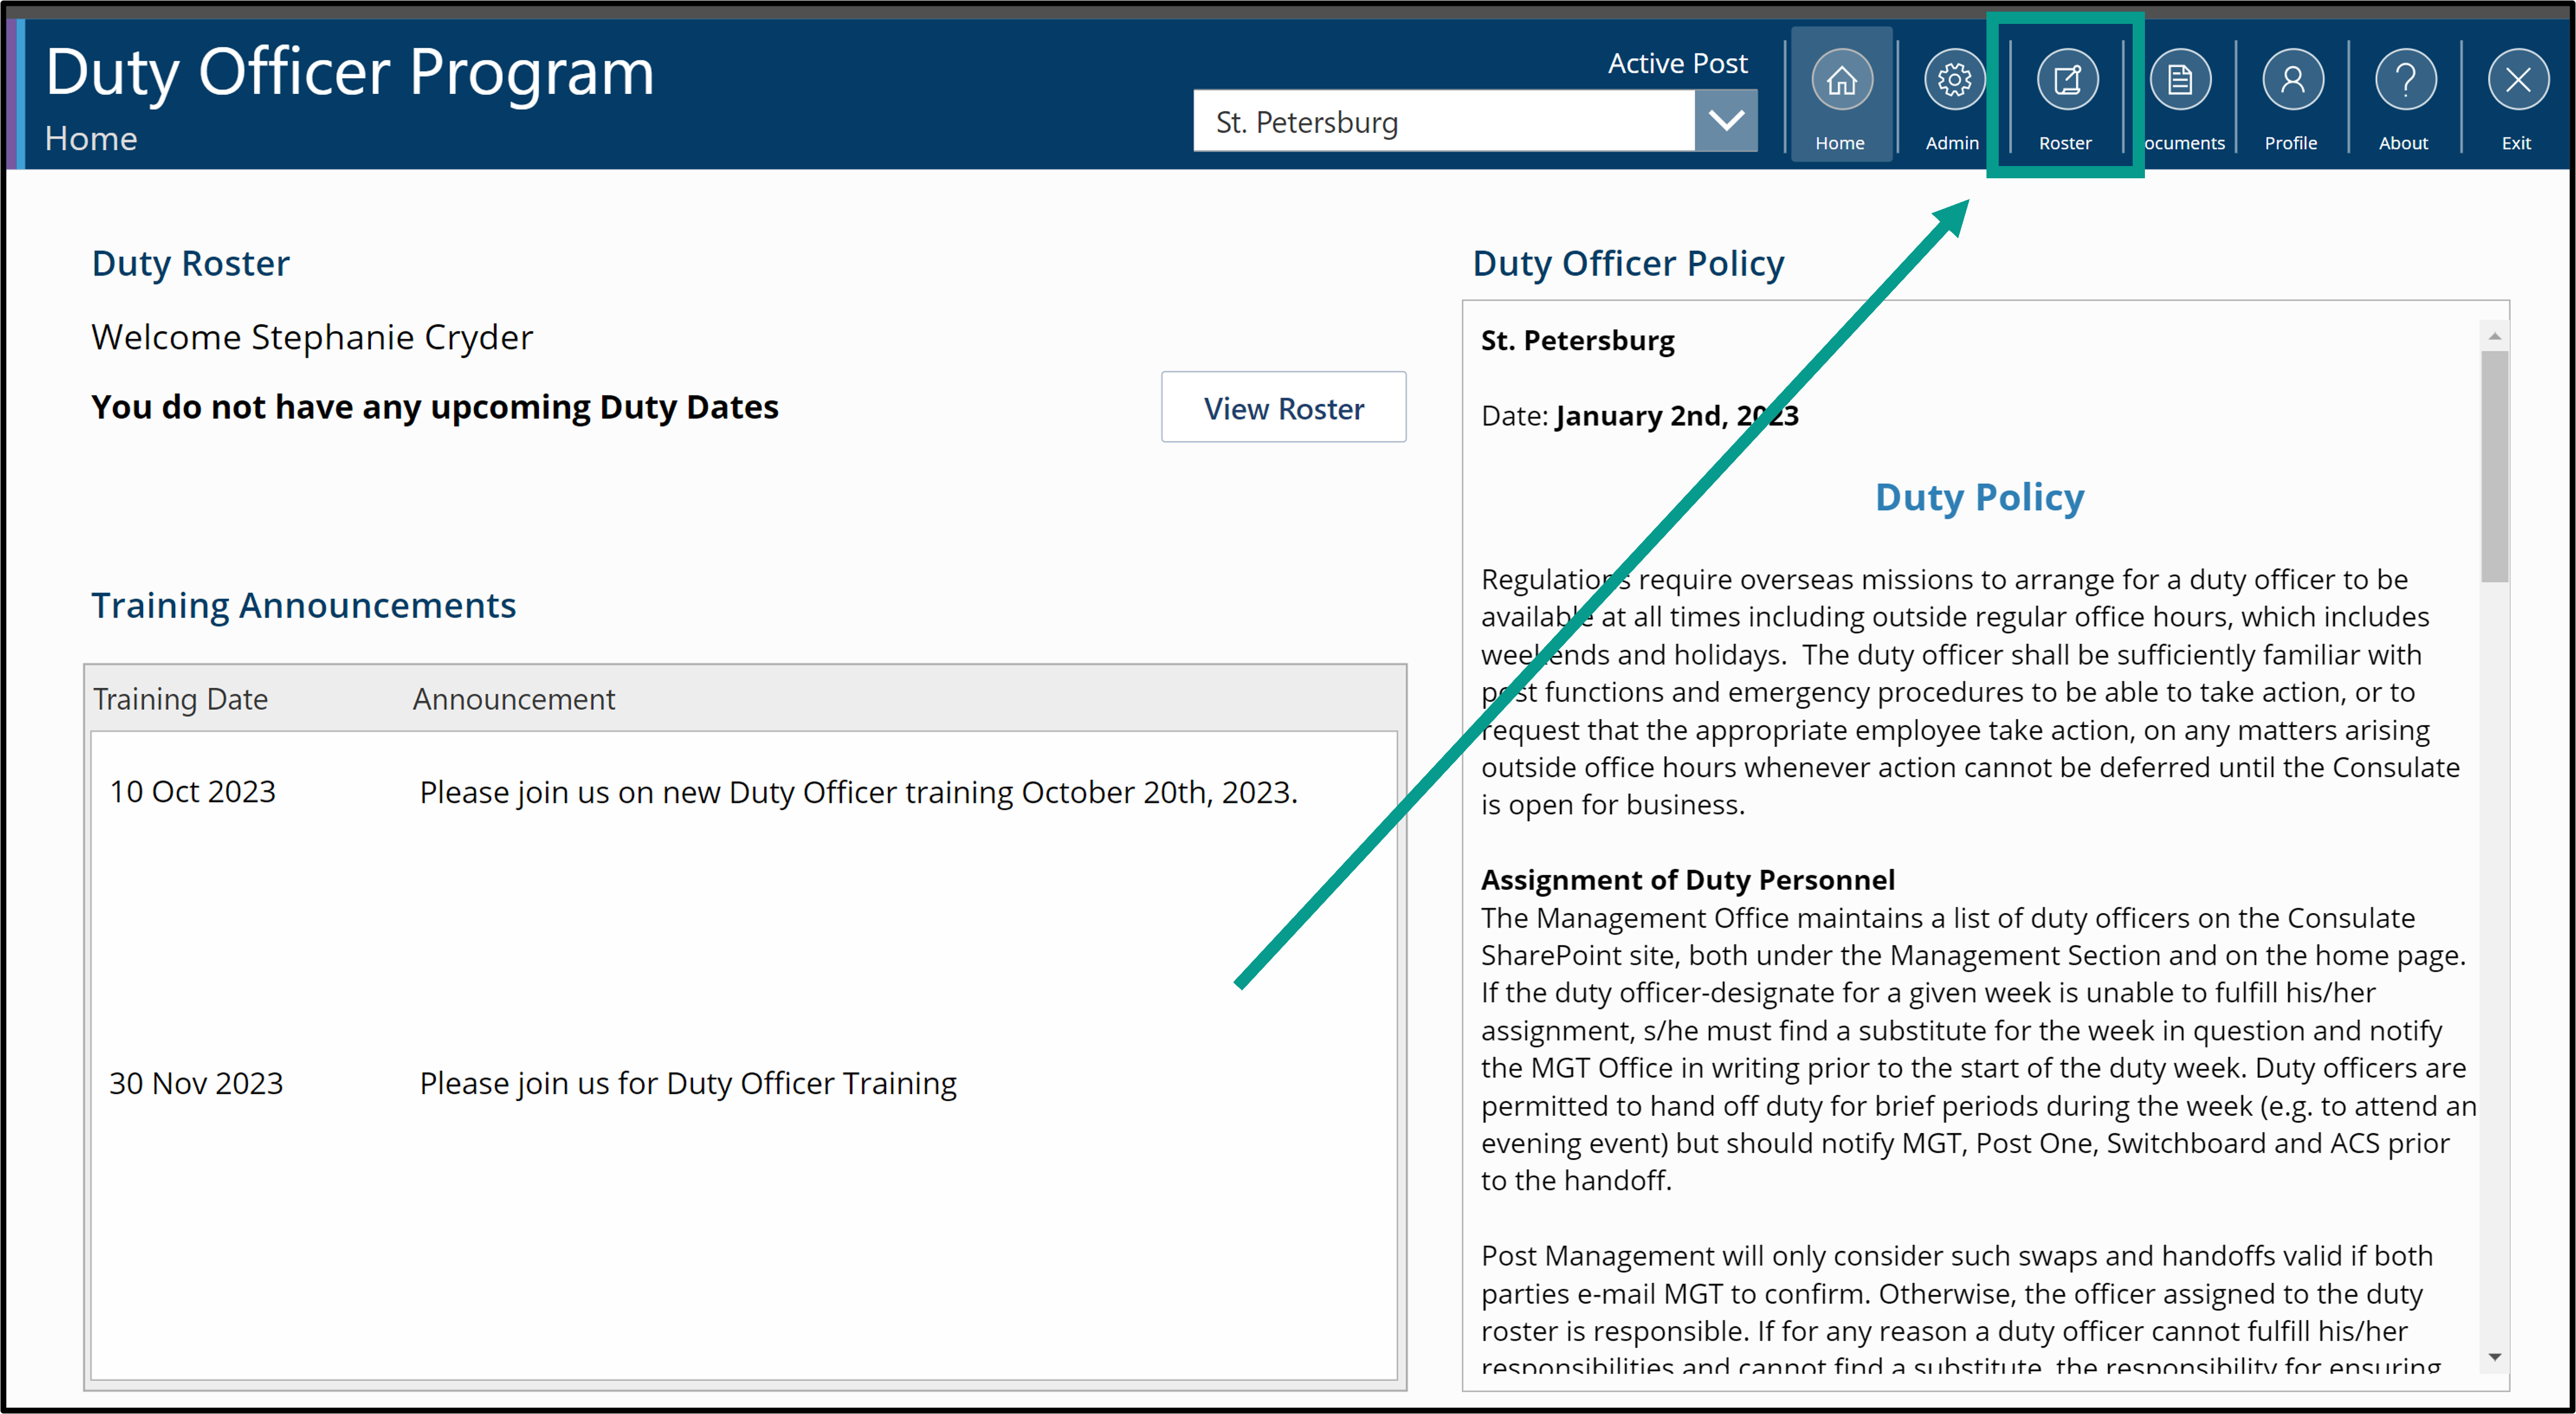Click the 'Welcome Stephanie Cryder' text
2576x1414 pixels.
(312, 337)
